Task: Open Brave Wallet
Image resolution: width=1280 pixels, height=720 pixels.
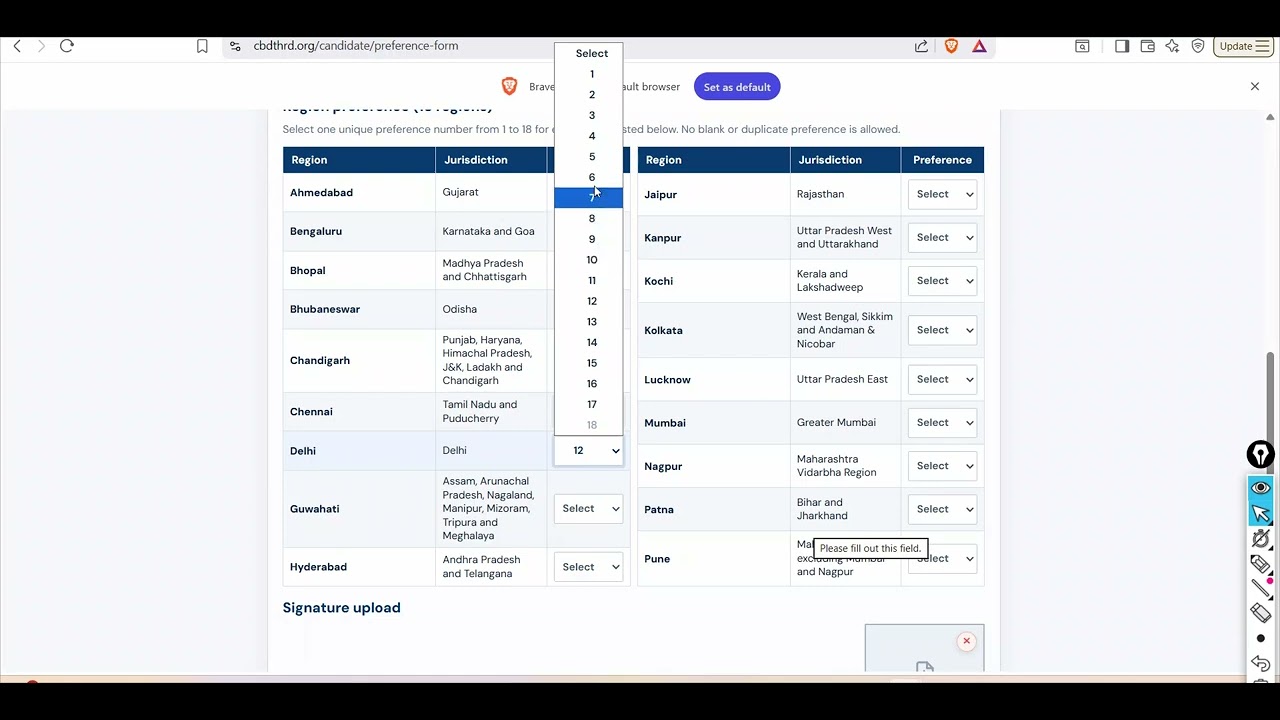Action: [1147, 46]
